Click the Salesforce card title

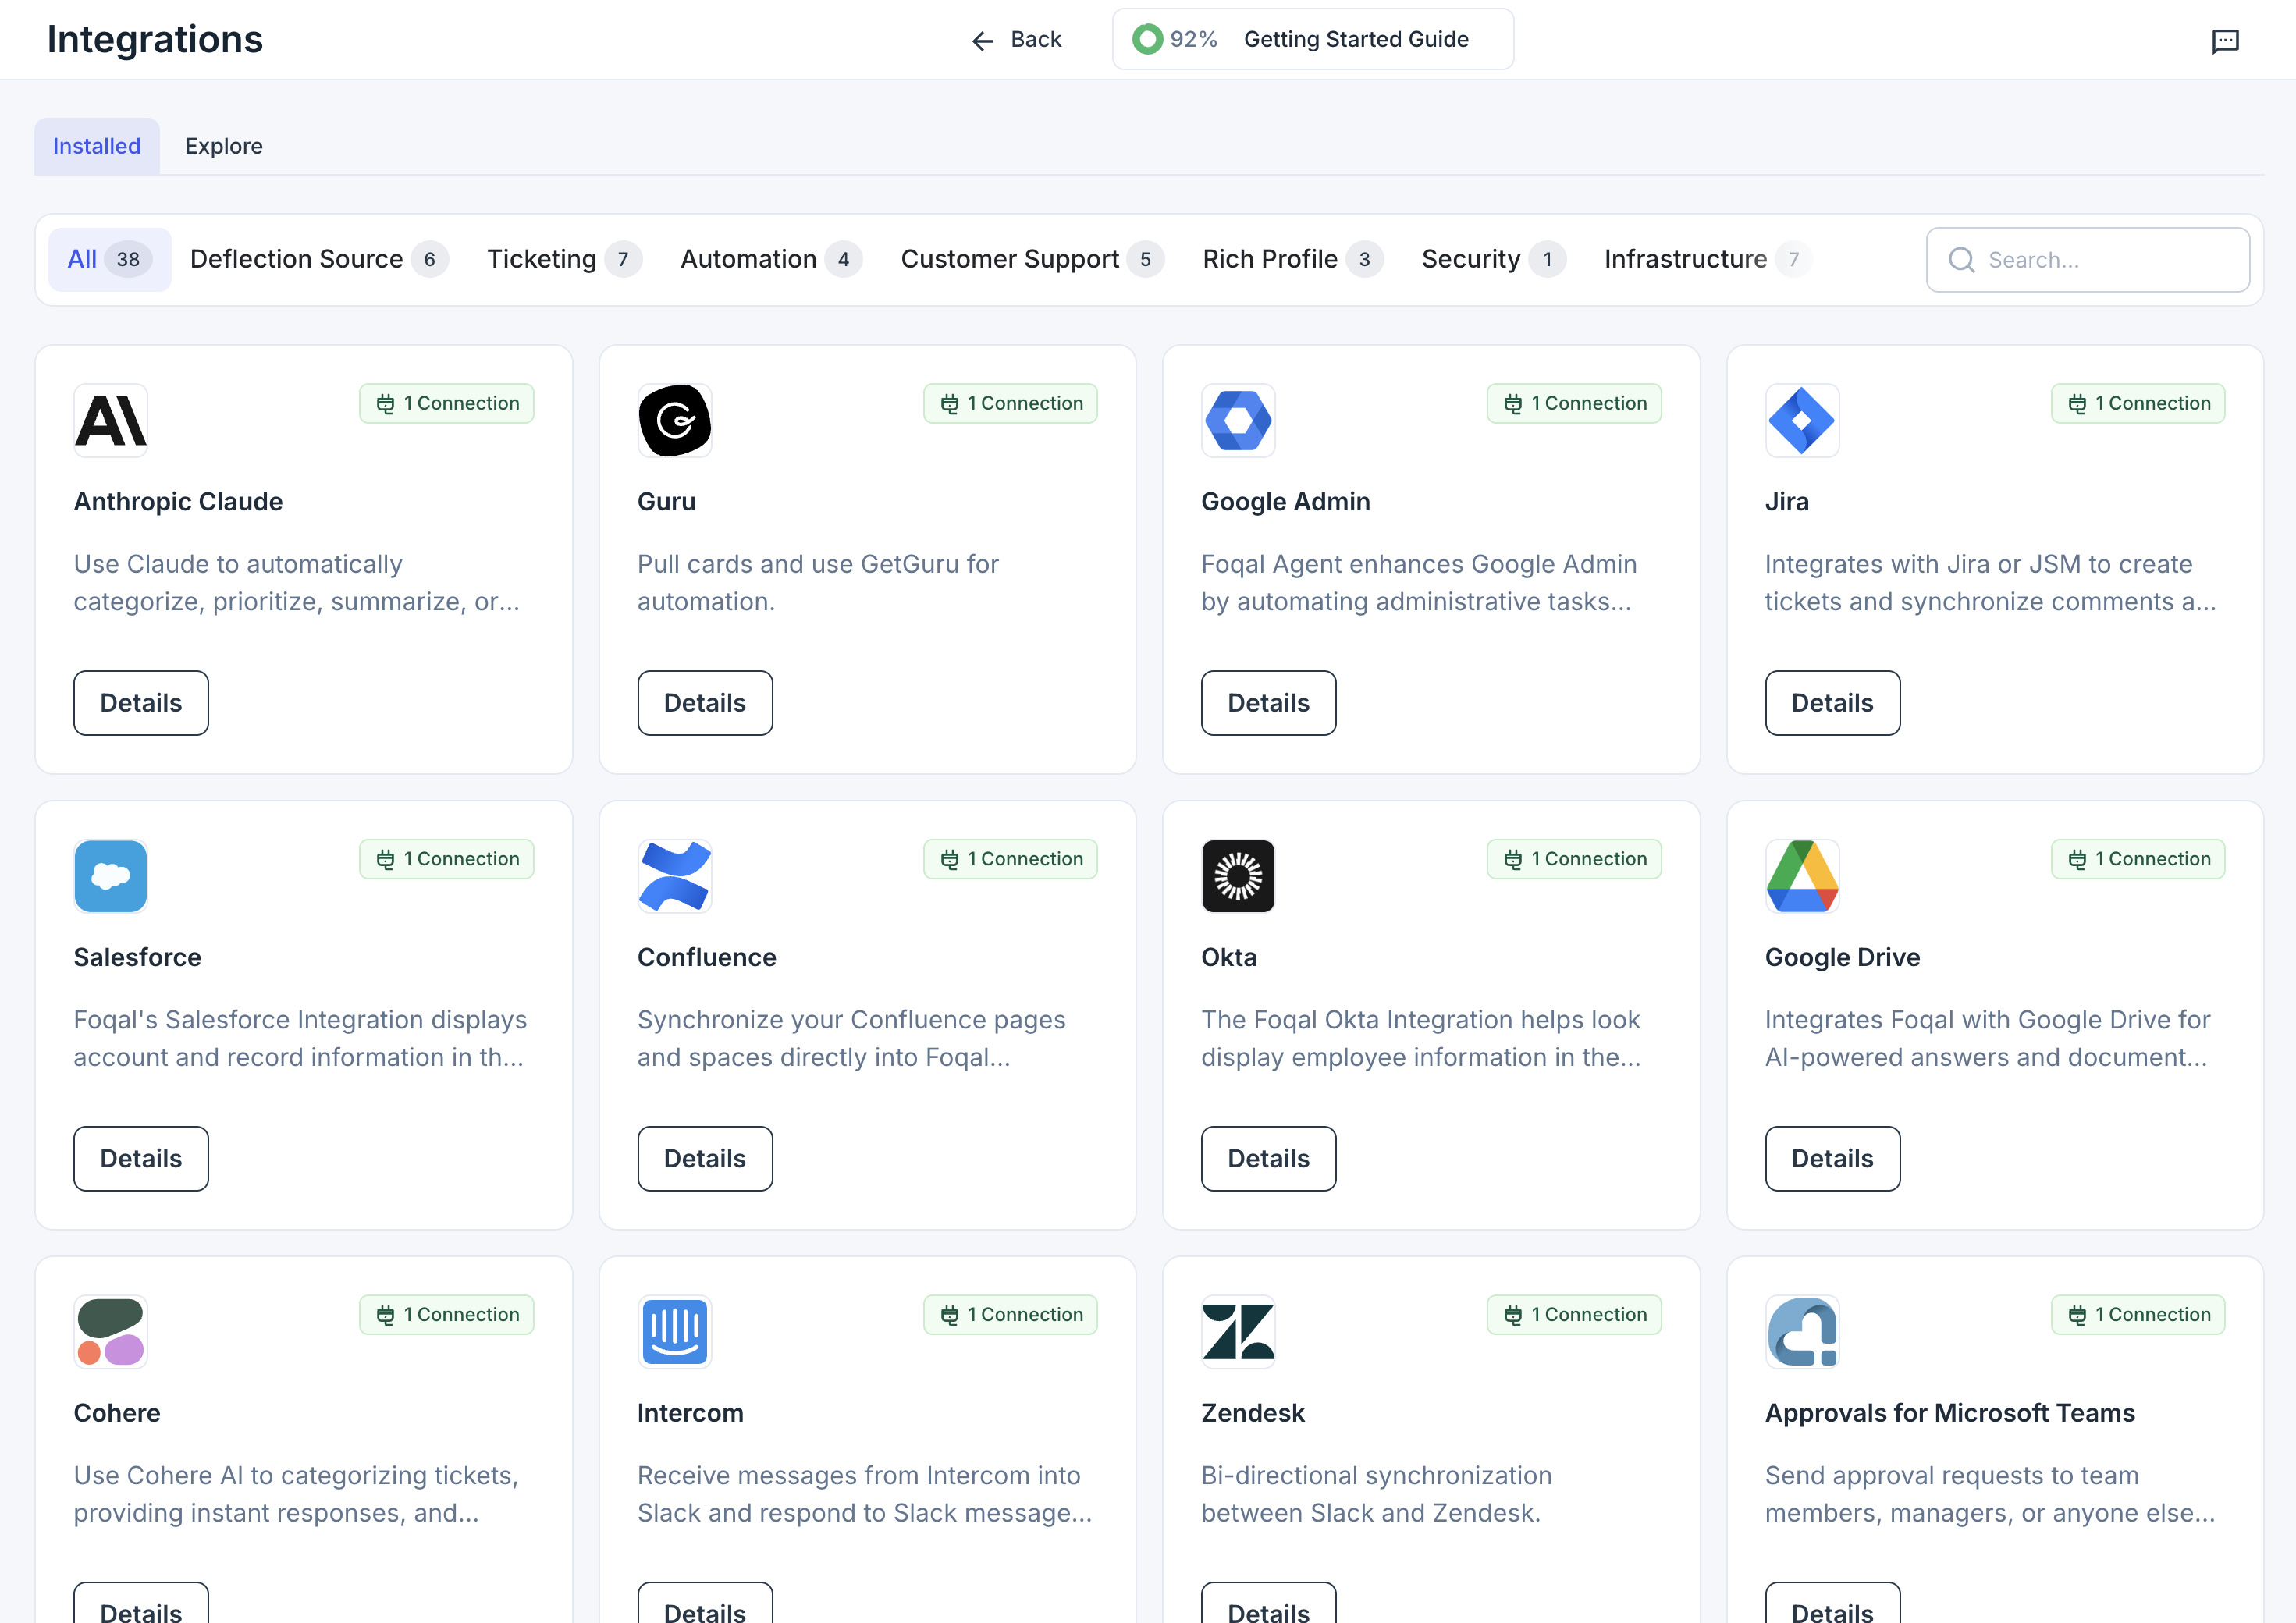pos(138,958)
